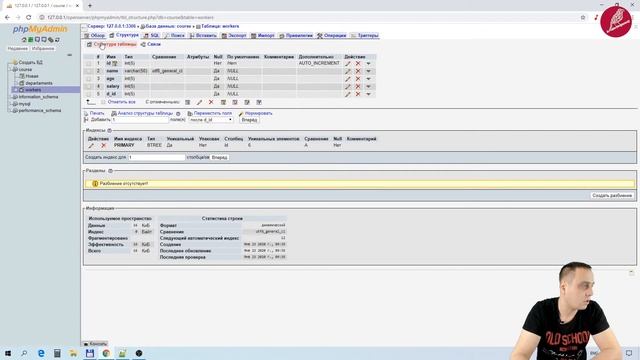
Task: Open the 'после d_id' position dropdown
Action: [x=211, y=120]
